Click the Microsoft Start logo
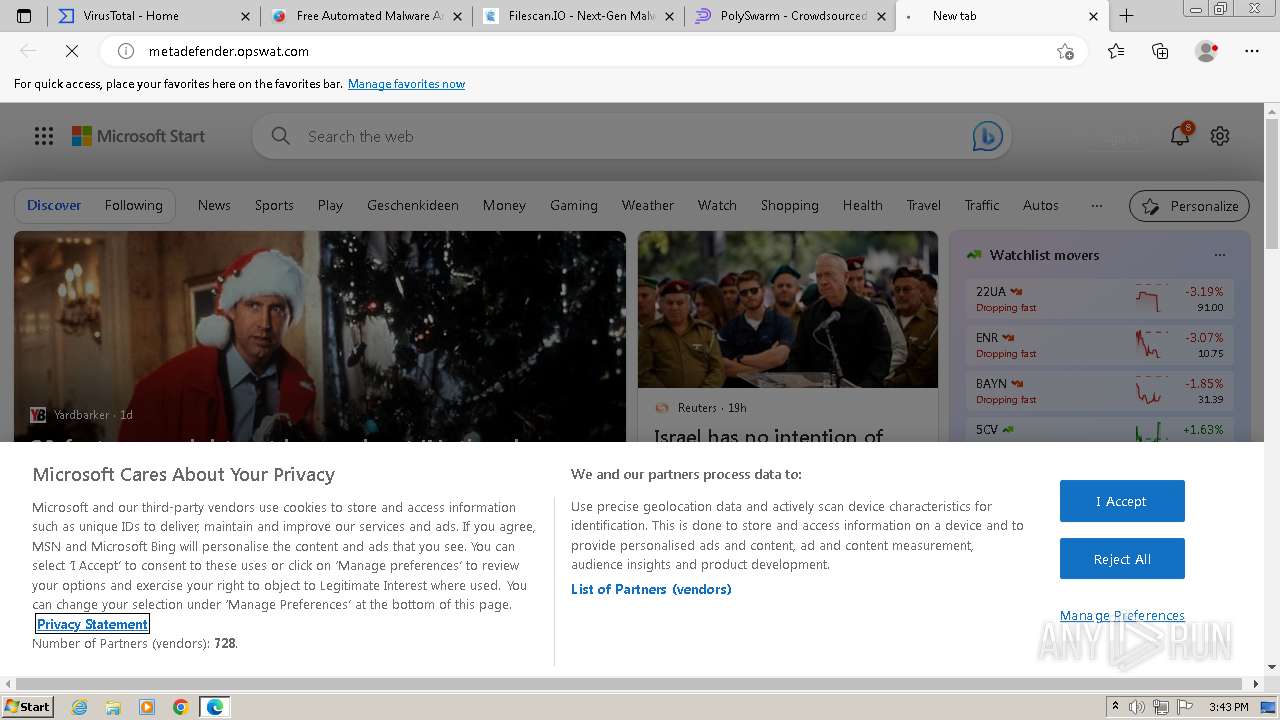 click(x=138, y=136)
